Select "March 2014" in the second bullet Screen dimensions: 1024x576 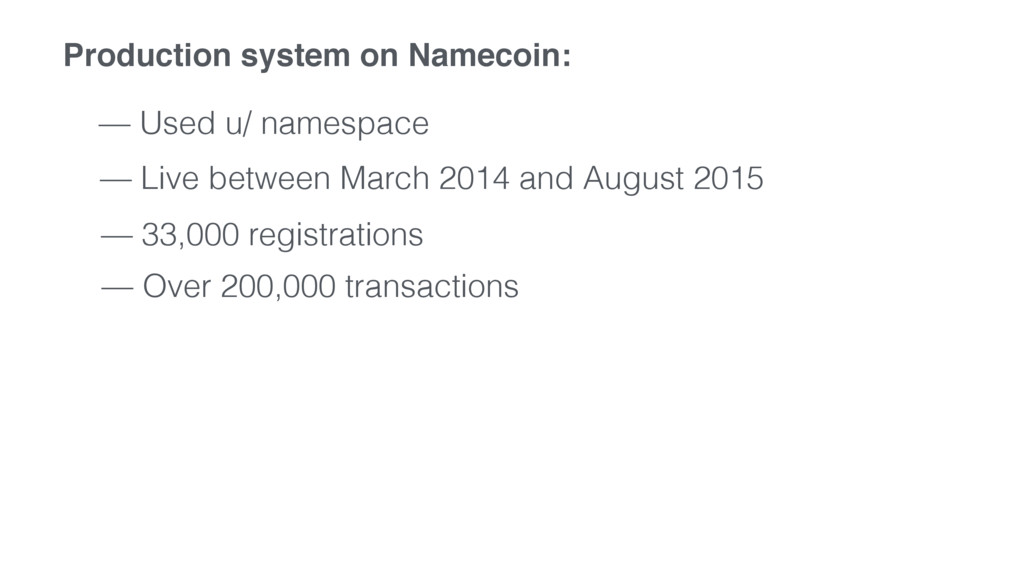(x=424, y=178)
